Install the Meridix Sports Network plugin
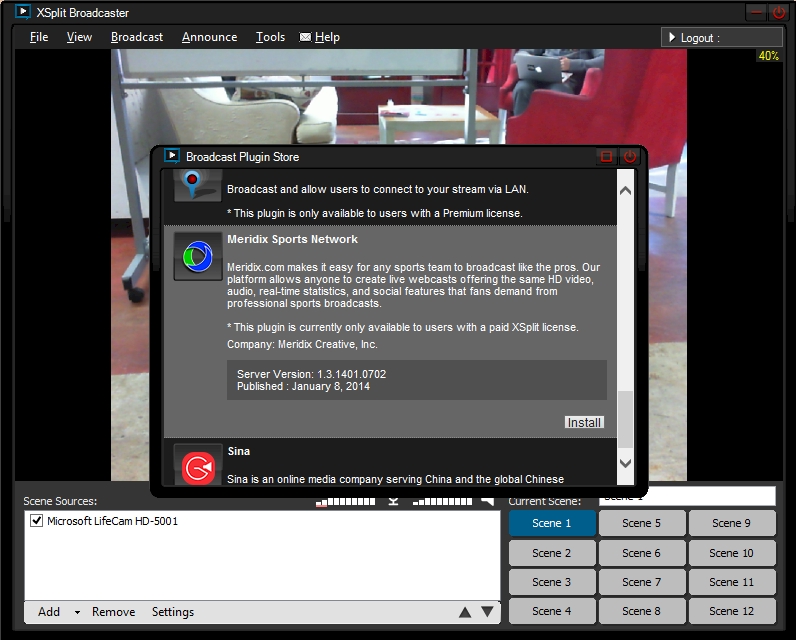This screenshot has width=796, height=640. tap(584, 422)
